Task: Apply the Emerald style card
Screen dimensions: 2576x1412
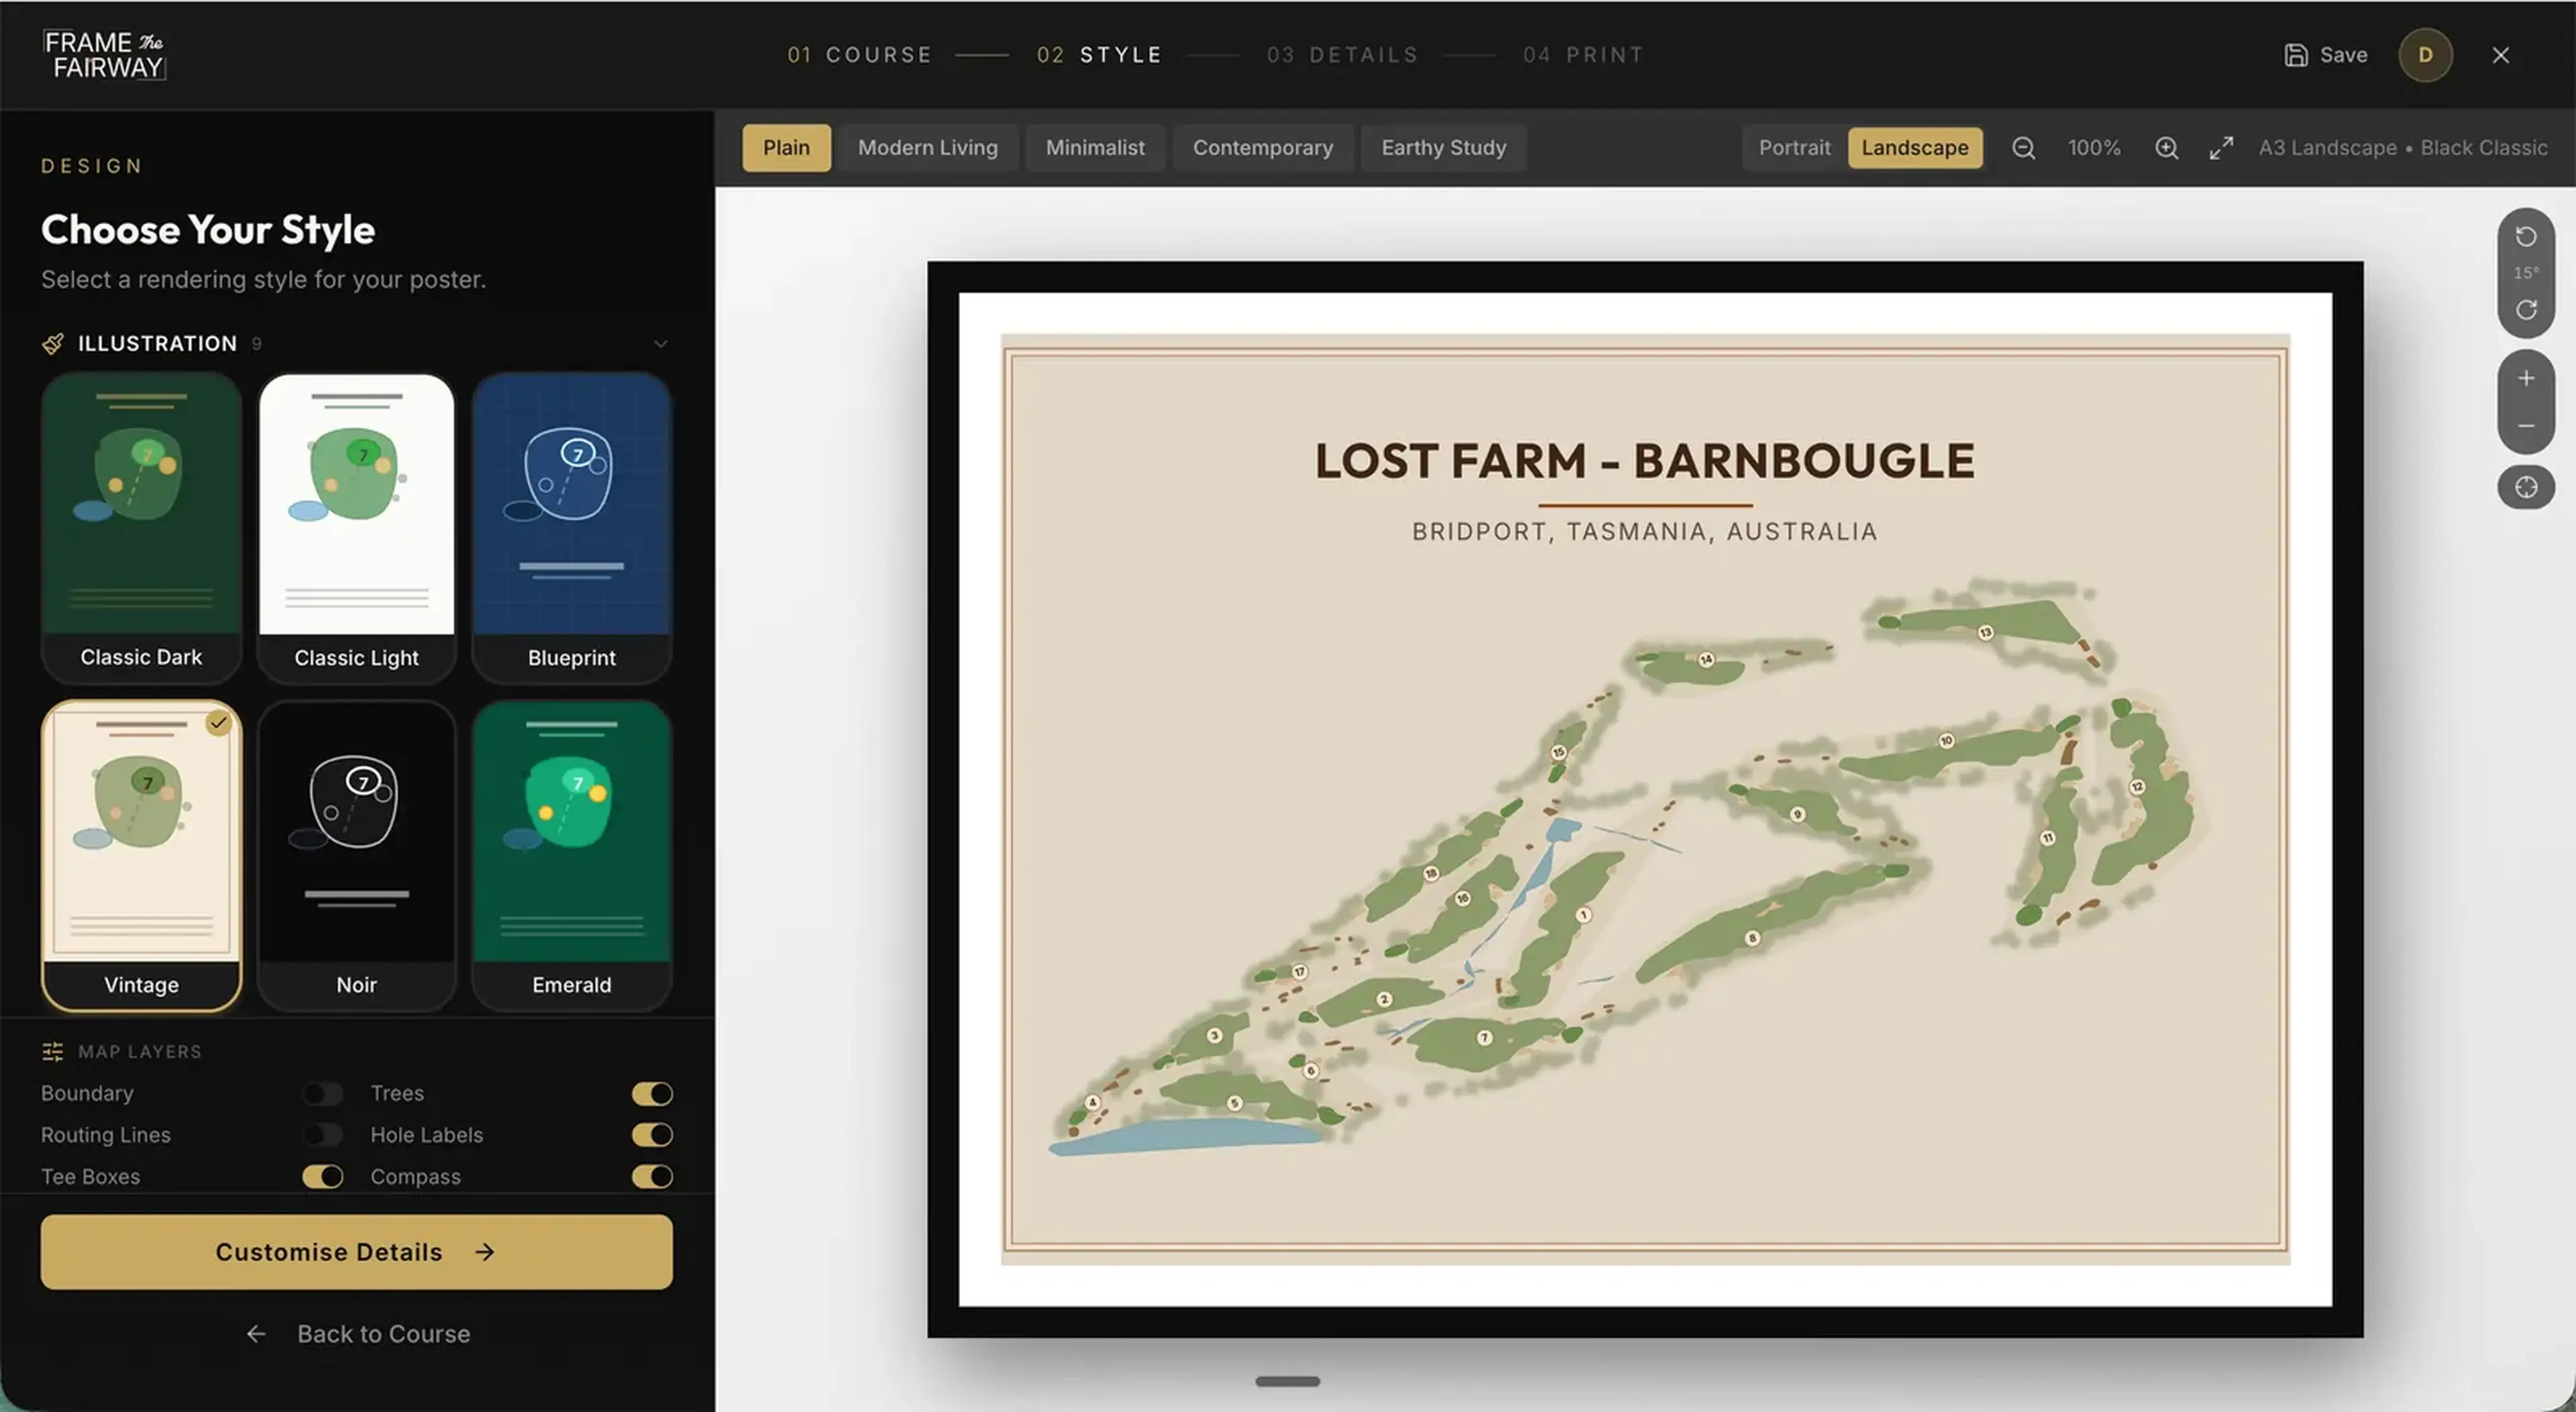Action: [x=572, y=856]
